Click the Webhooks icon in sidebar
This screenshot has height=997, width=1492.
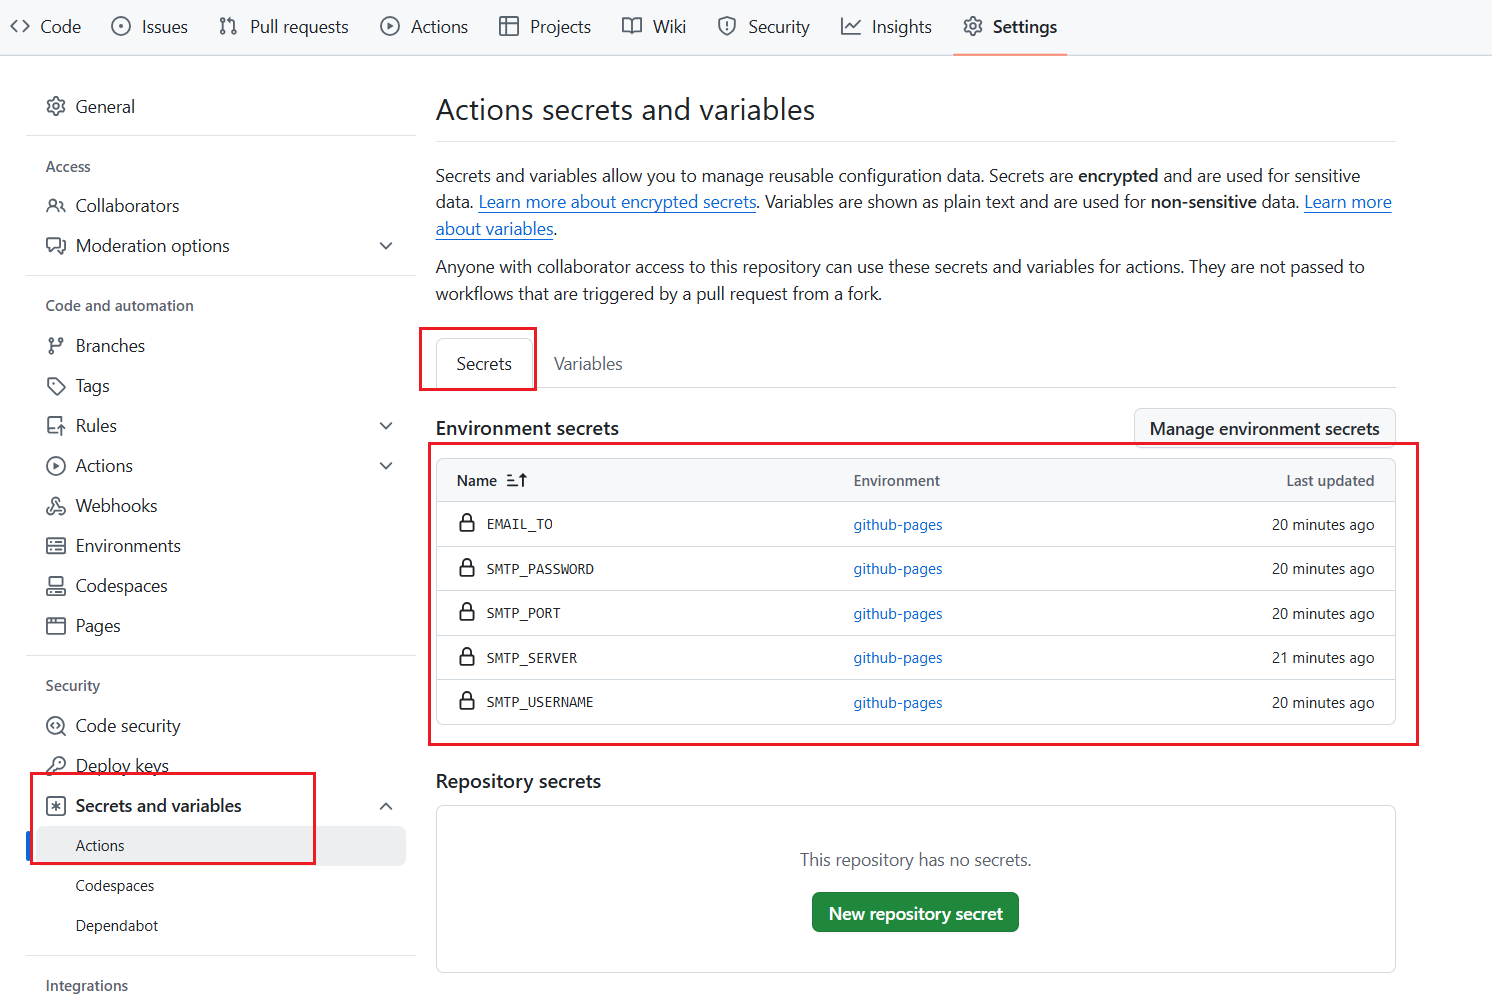click(56, 506)
